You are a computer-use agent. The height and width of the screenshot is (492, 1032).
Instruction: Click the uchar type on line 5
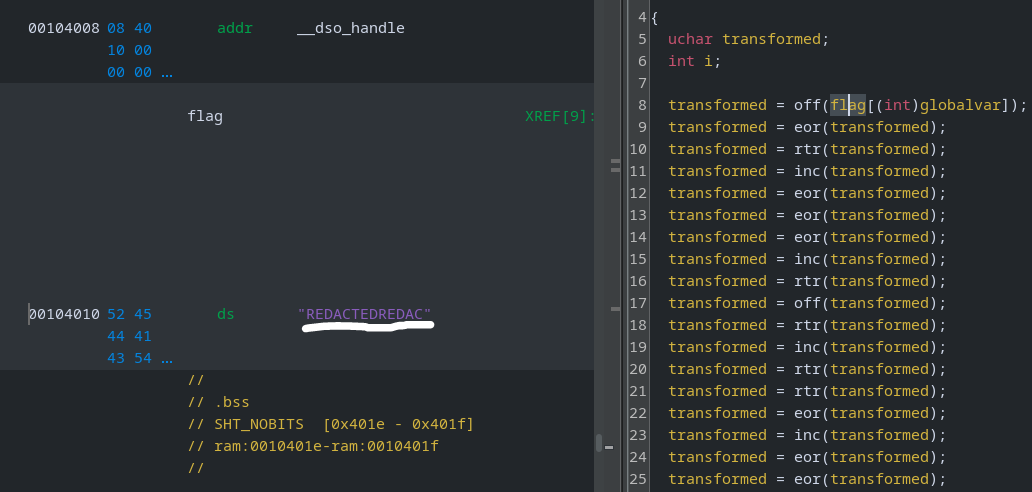point(690,39)
